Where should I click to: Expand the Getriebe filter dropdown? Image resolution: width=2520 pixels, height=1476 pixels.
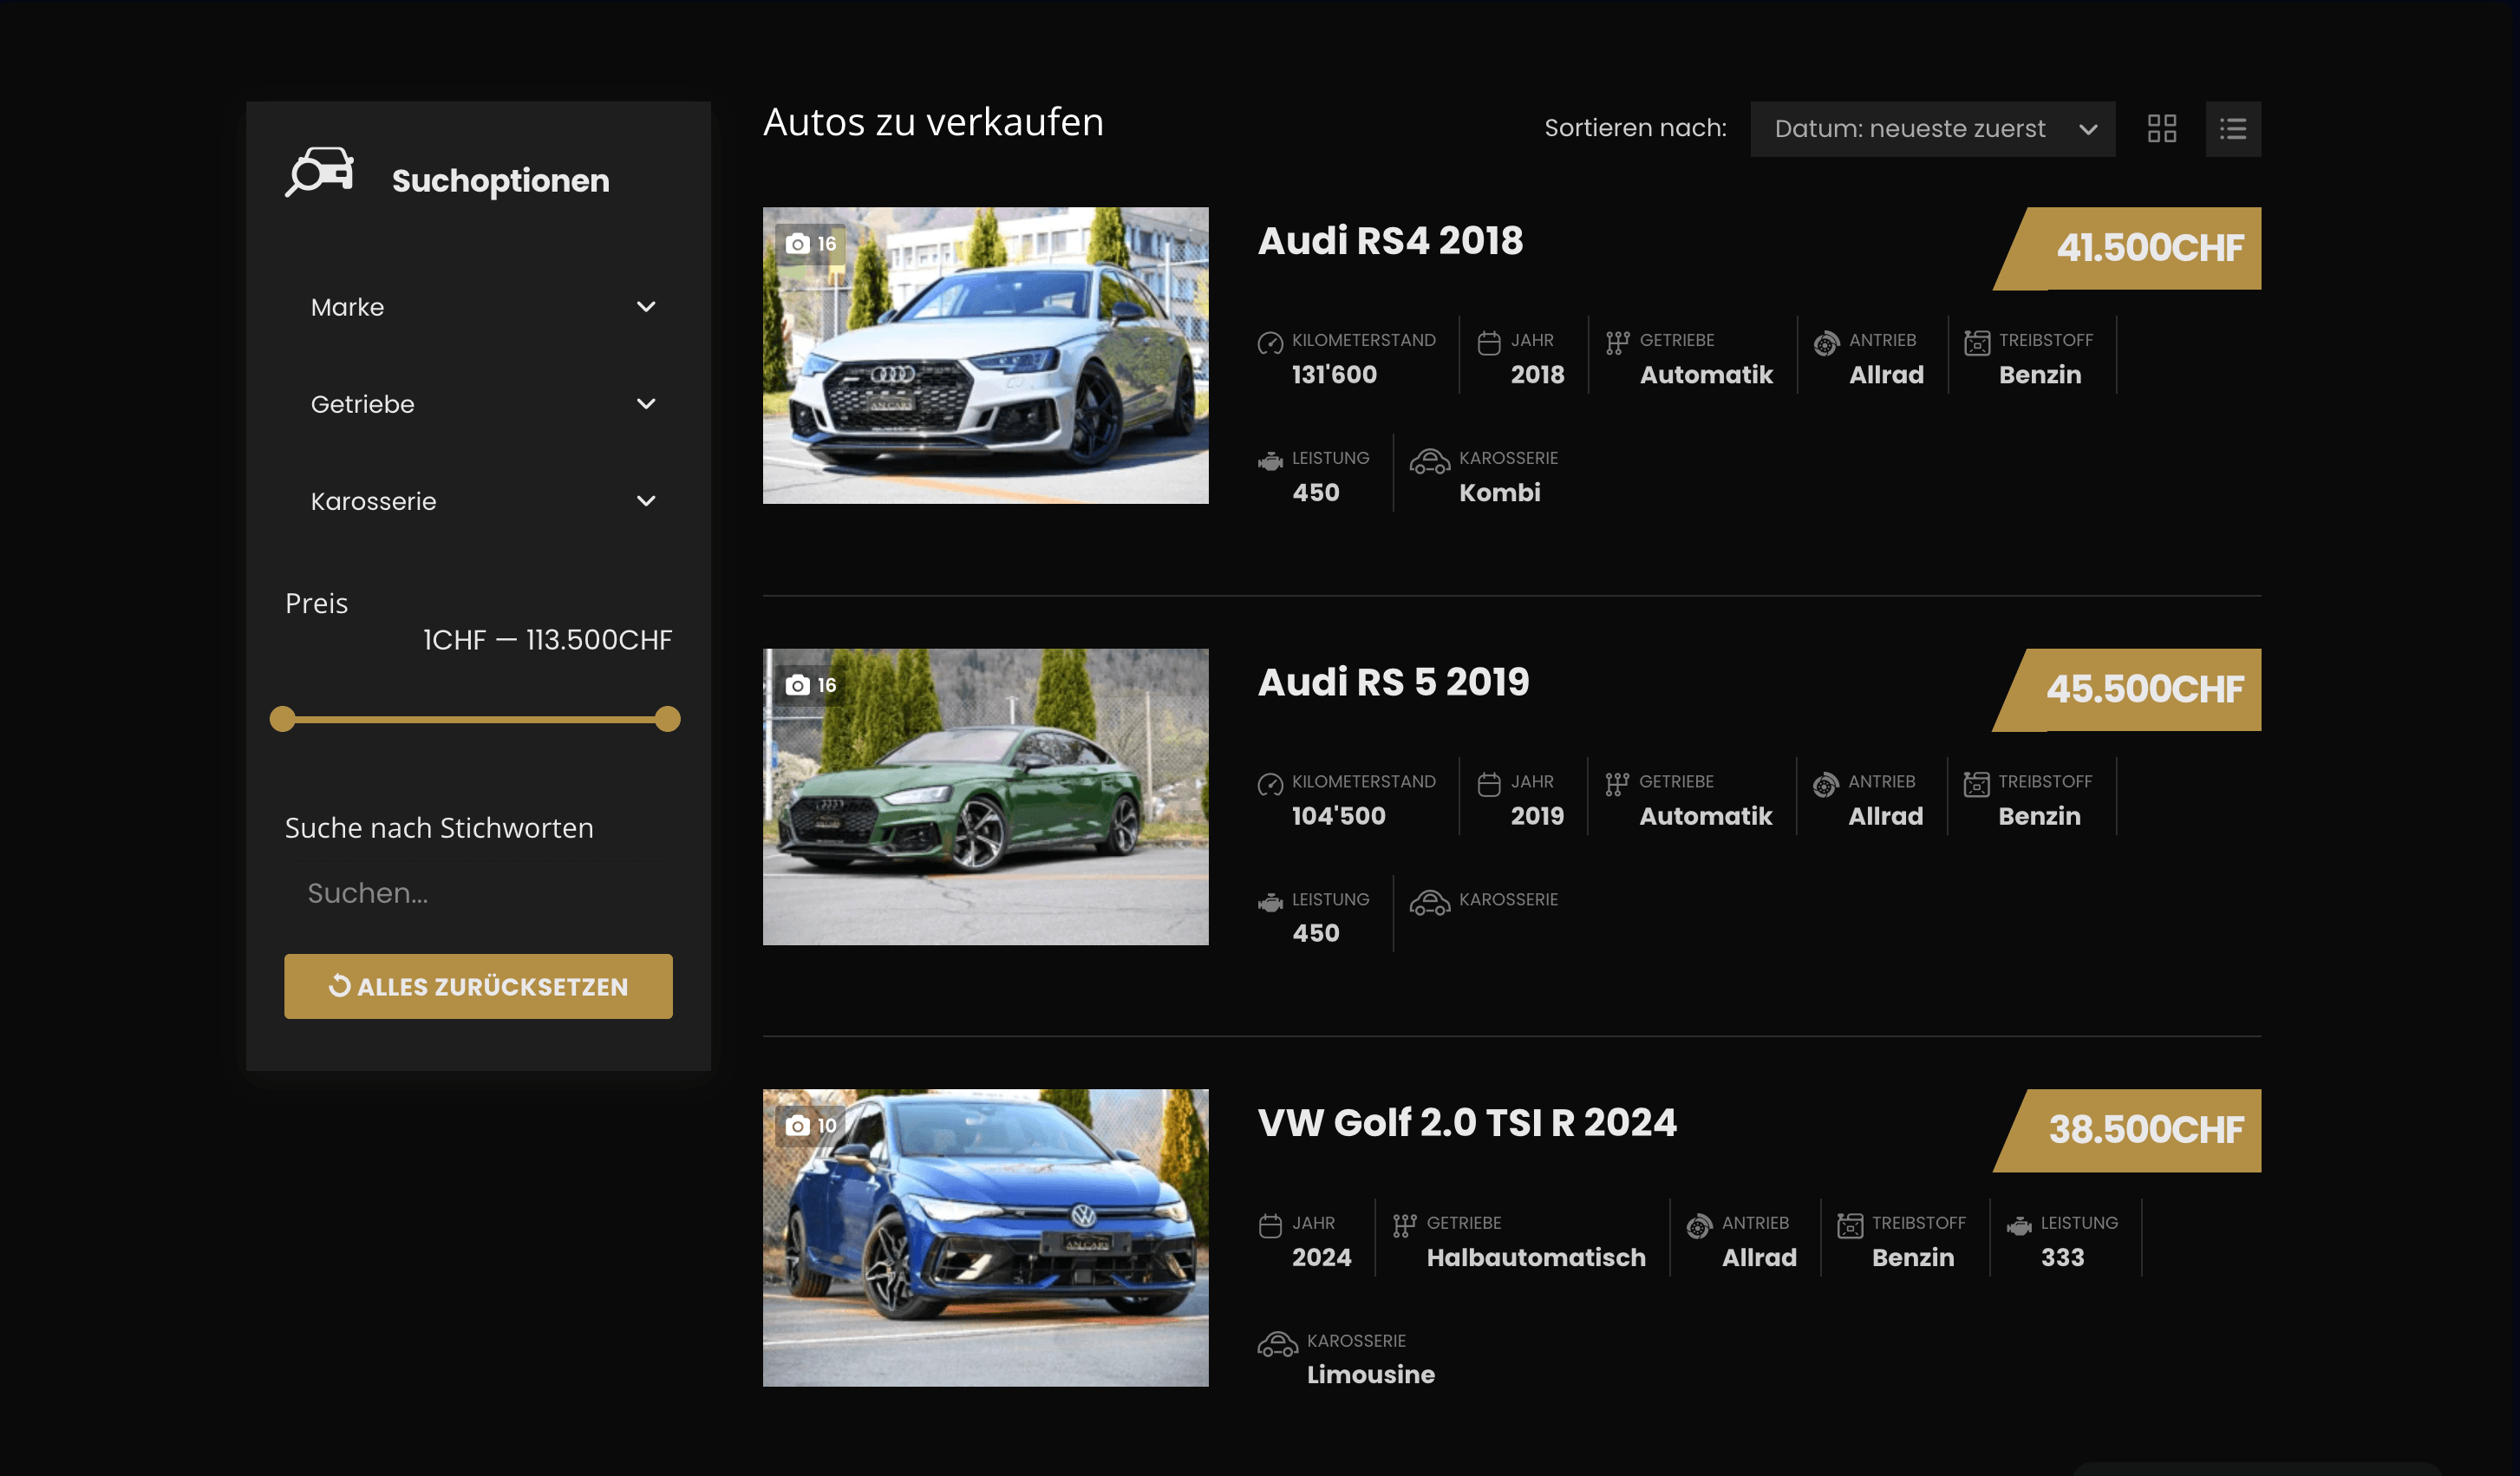[x=479, y=404]
